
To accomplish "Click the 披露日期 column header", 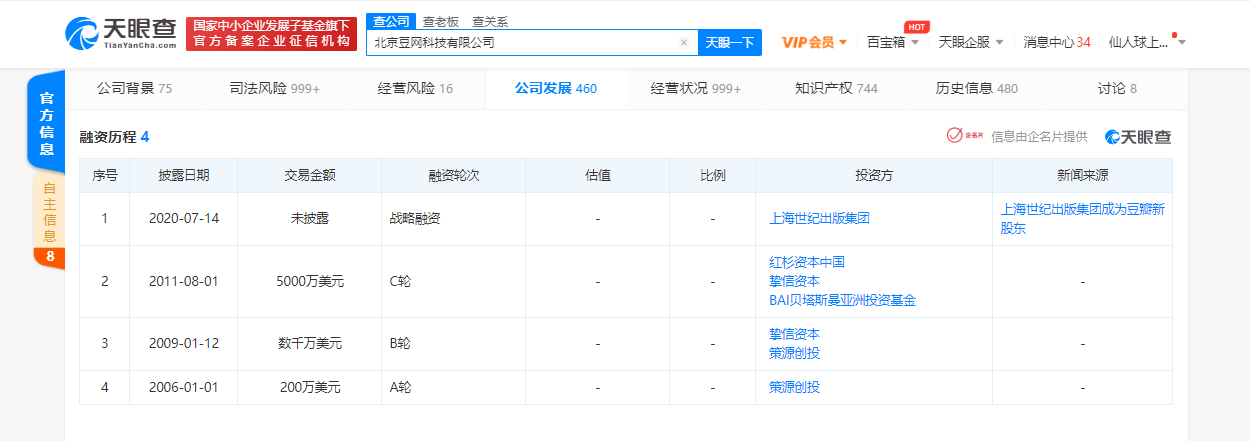I will 184,175.
